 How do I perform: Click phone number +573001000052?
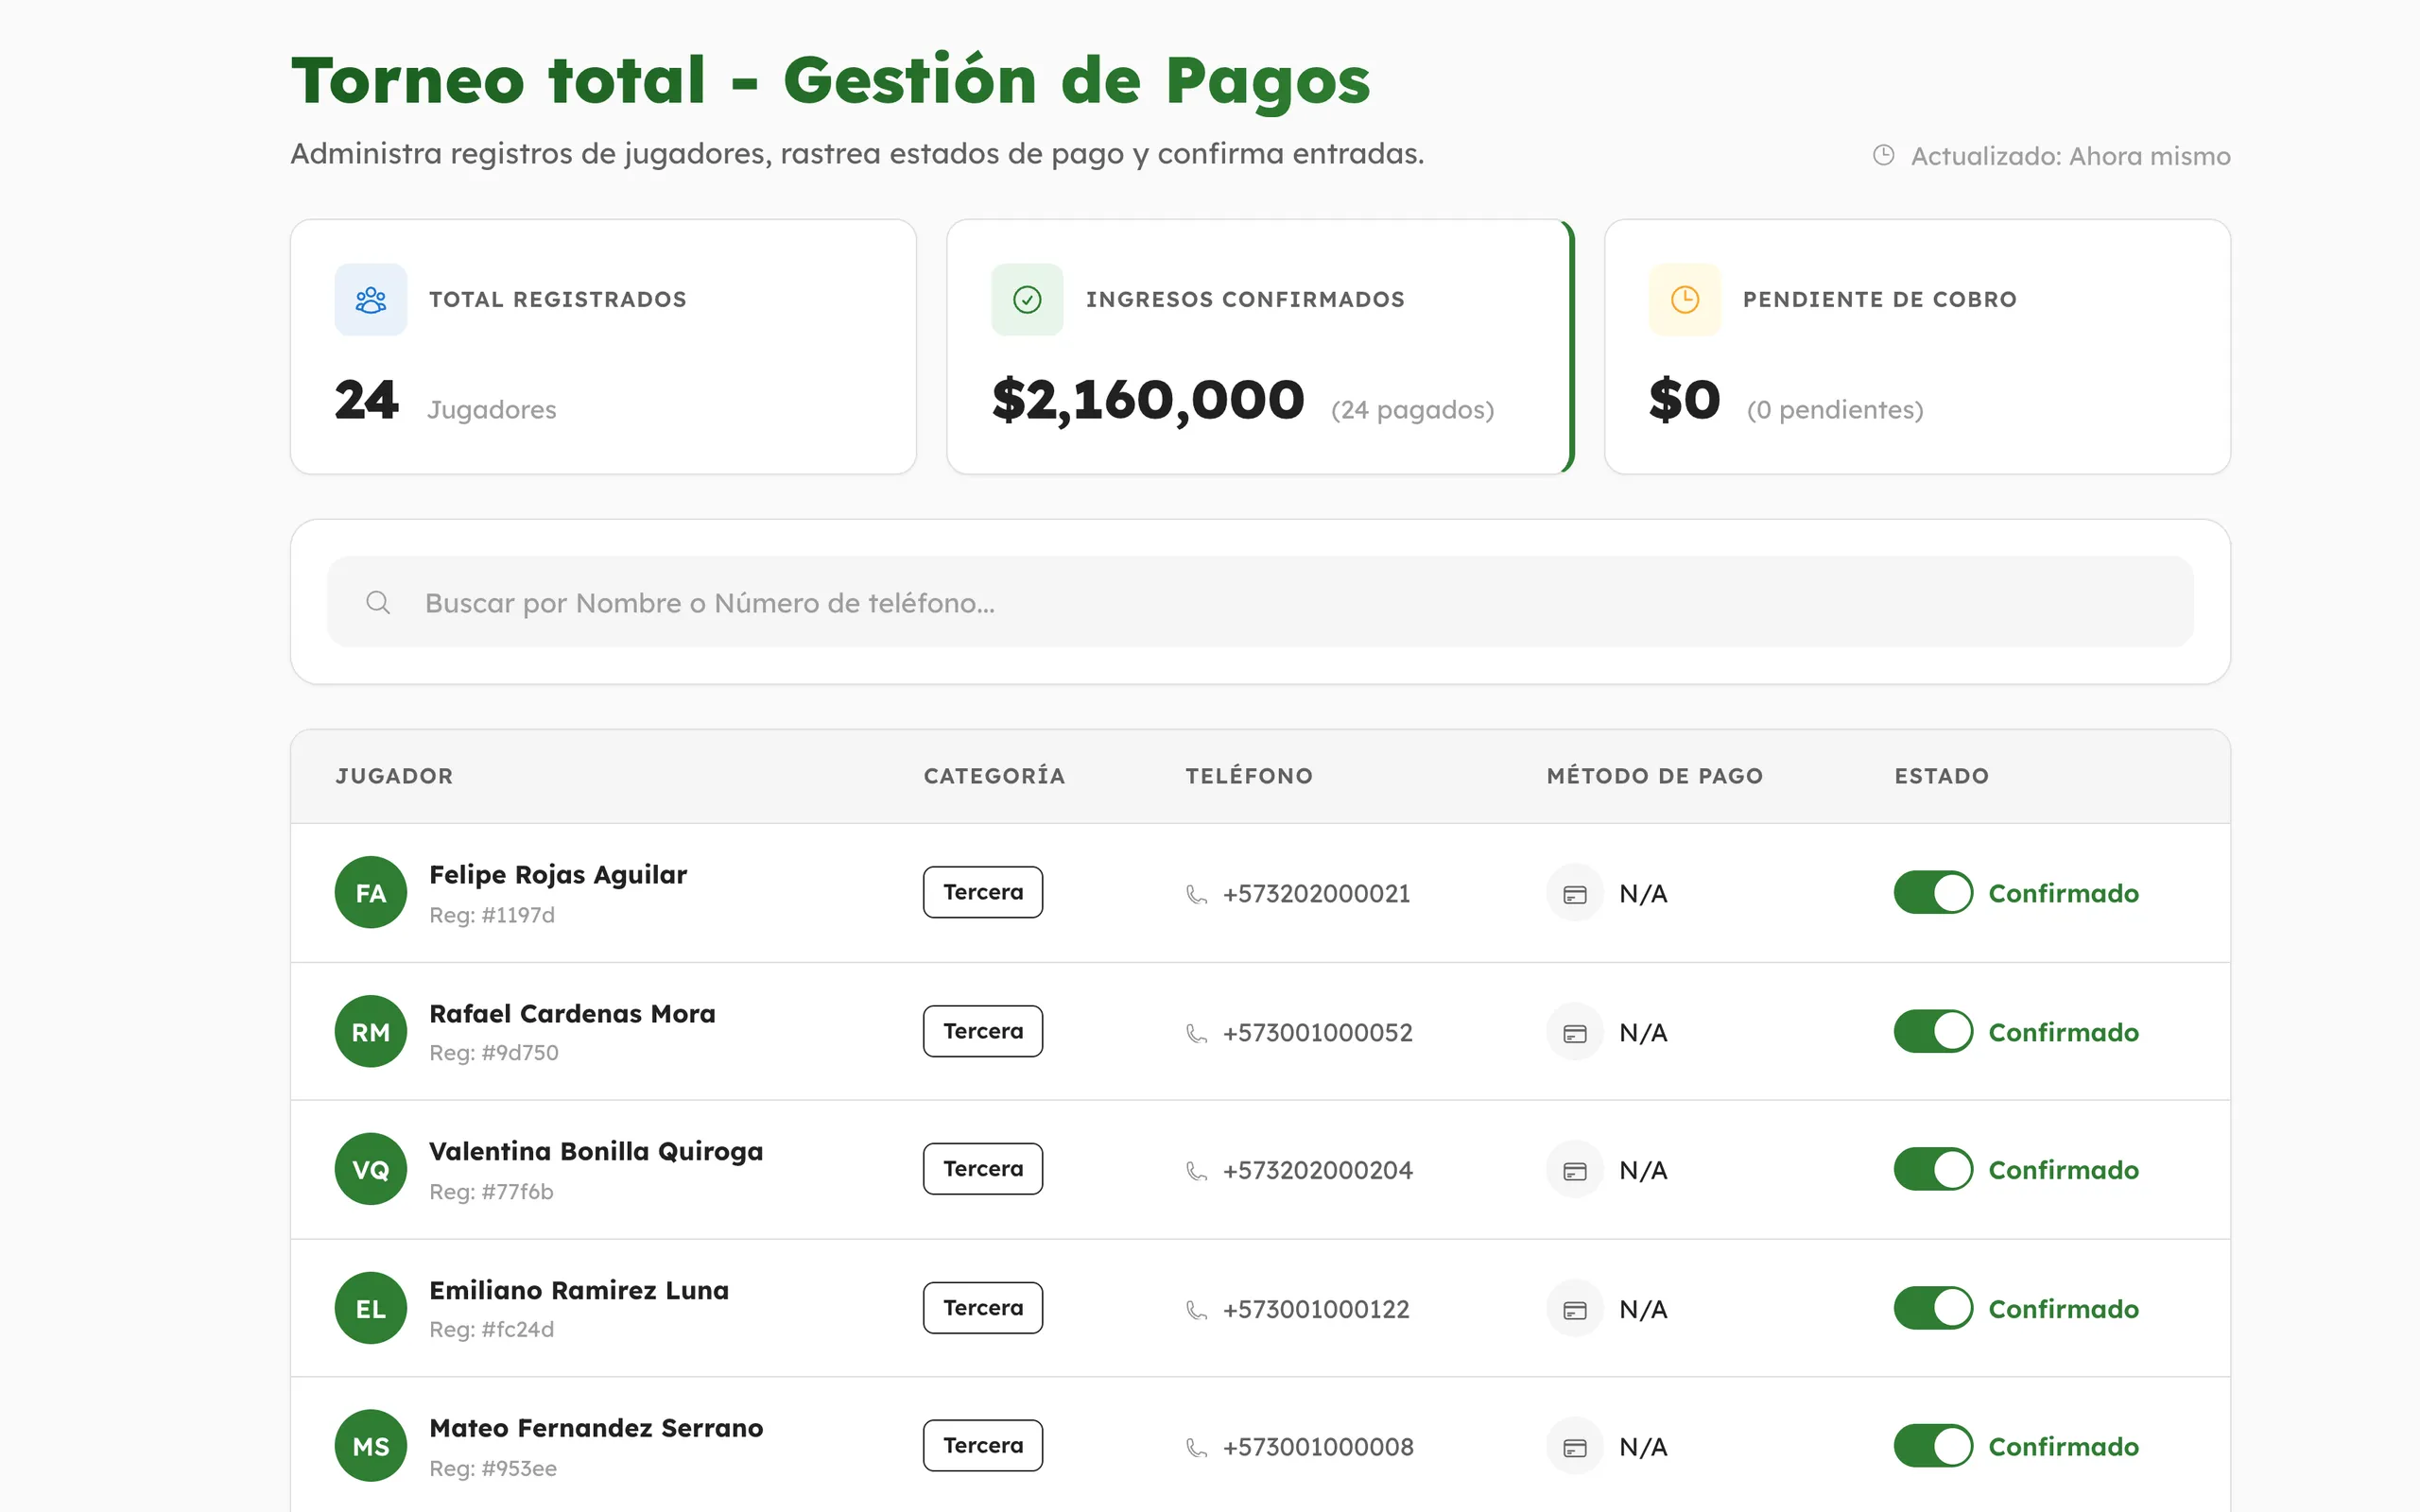click(1318, 1033)
